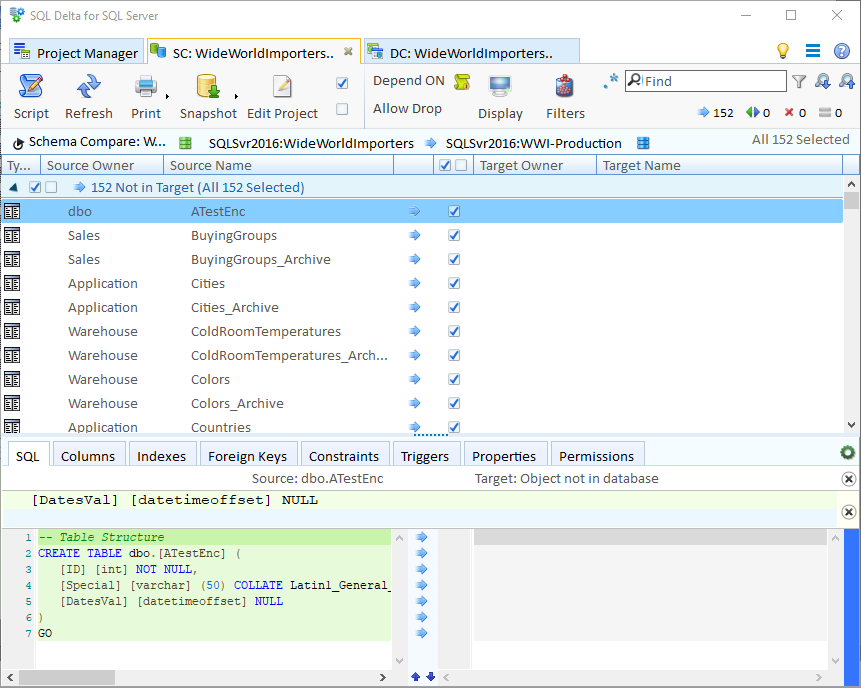Click the list scrollbar down arrow
Image resolution: width=861 pixels, height=688 pixels.
pyautogui.click(x=851, y=424)
